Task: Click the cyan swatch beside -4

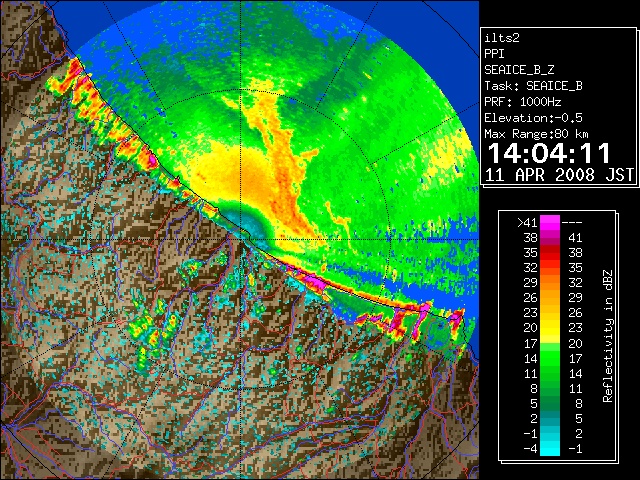Action: tap(550, 448)
